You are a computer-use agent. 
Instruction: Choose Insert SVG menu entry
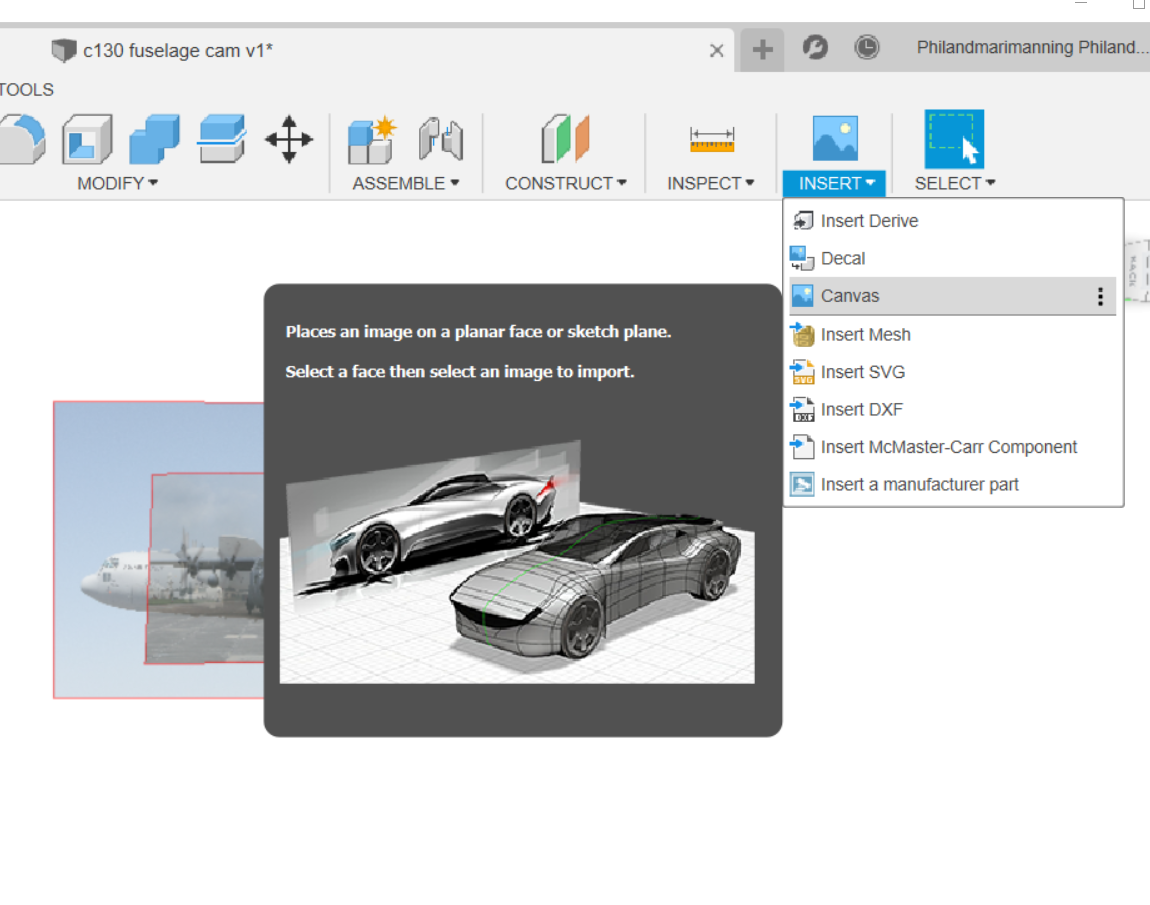pos(953,372)
